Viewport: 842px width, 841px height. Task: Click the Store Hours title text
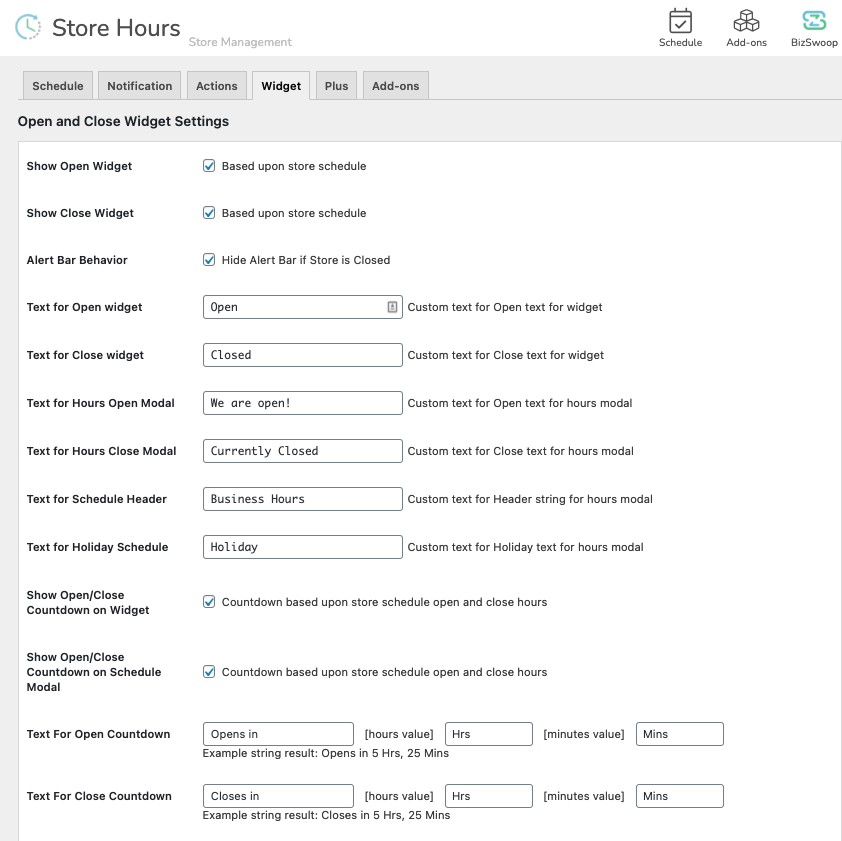point(116,28)
